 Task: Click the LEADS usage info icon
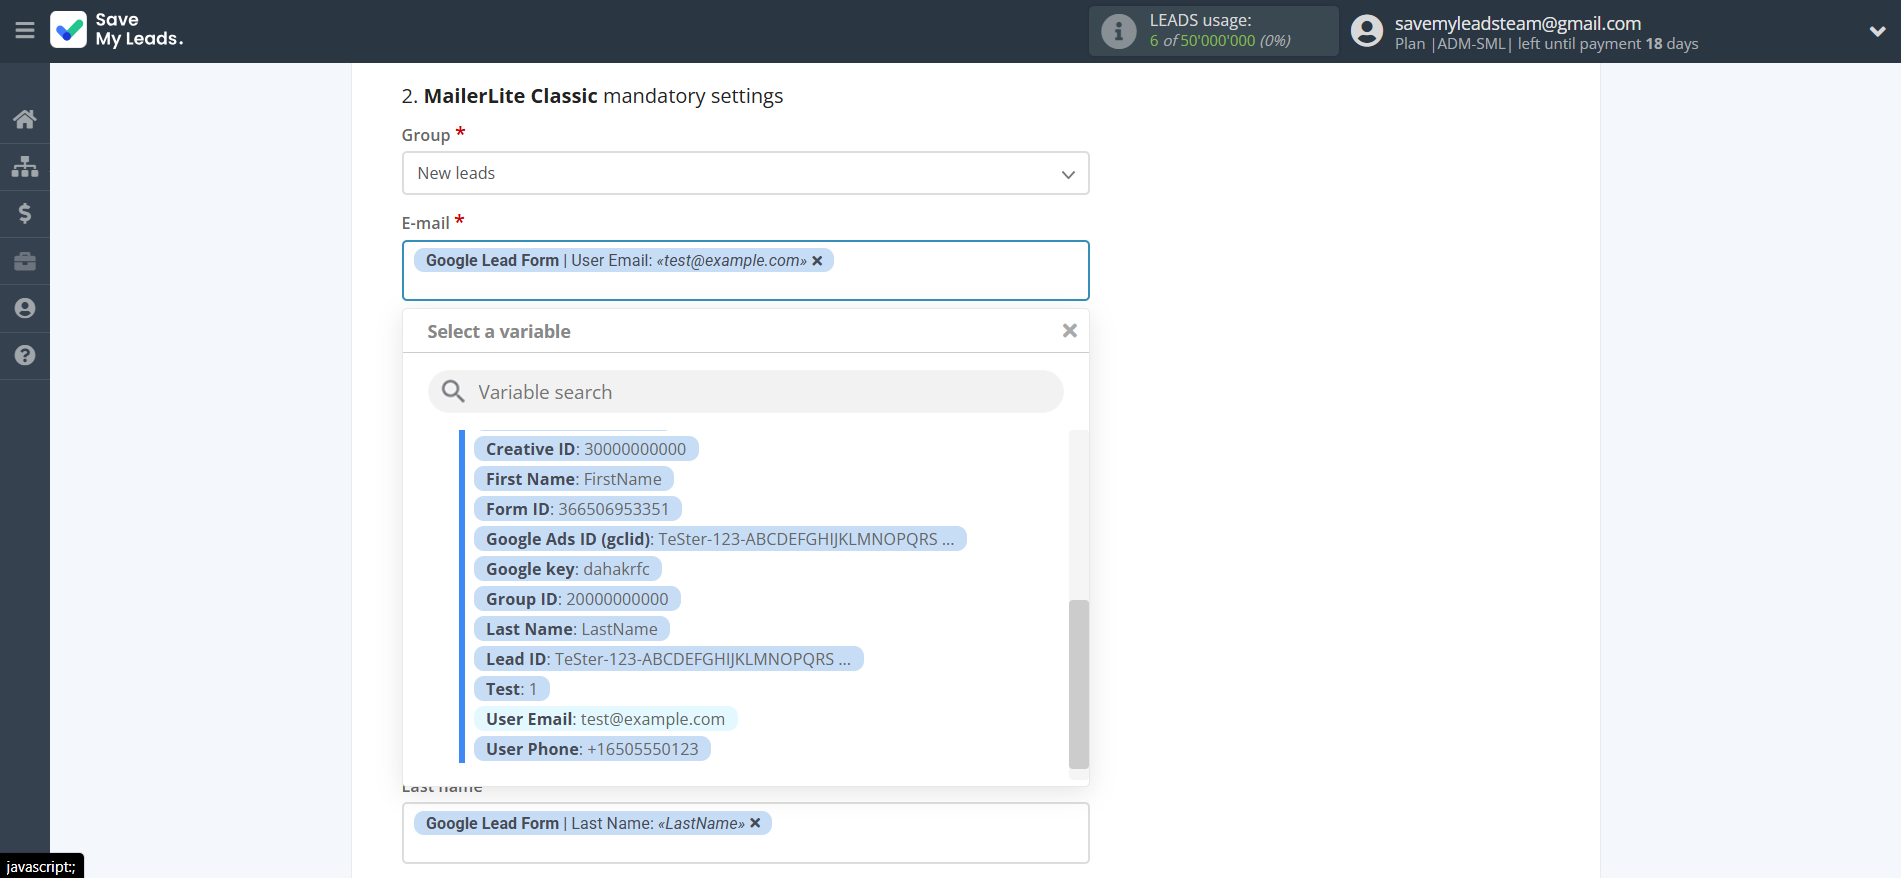click(x=1118, y=31)
